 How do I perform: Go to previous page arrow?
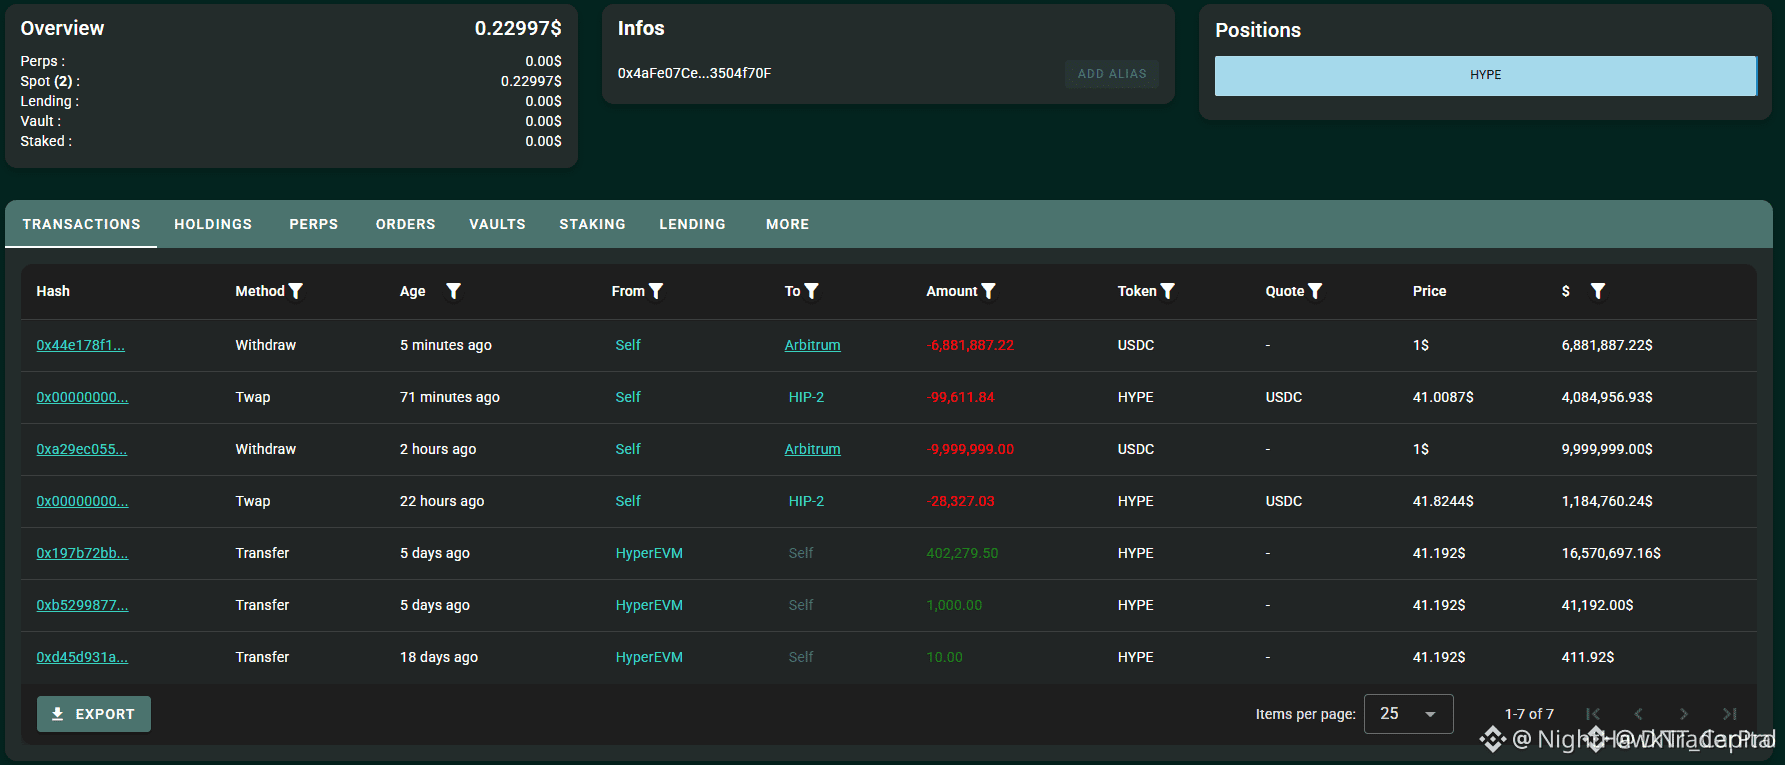point(1638,714)
